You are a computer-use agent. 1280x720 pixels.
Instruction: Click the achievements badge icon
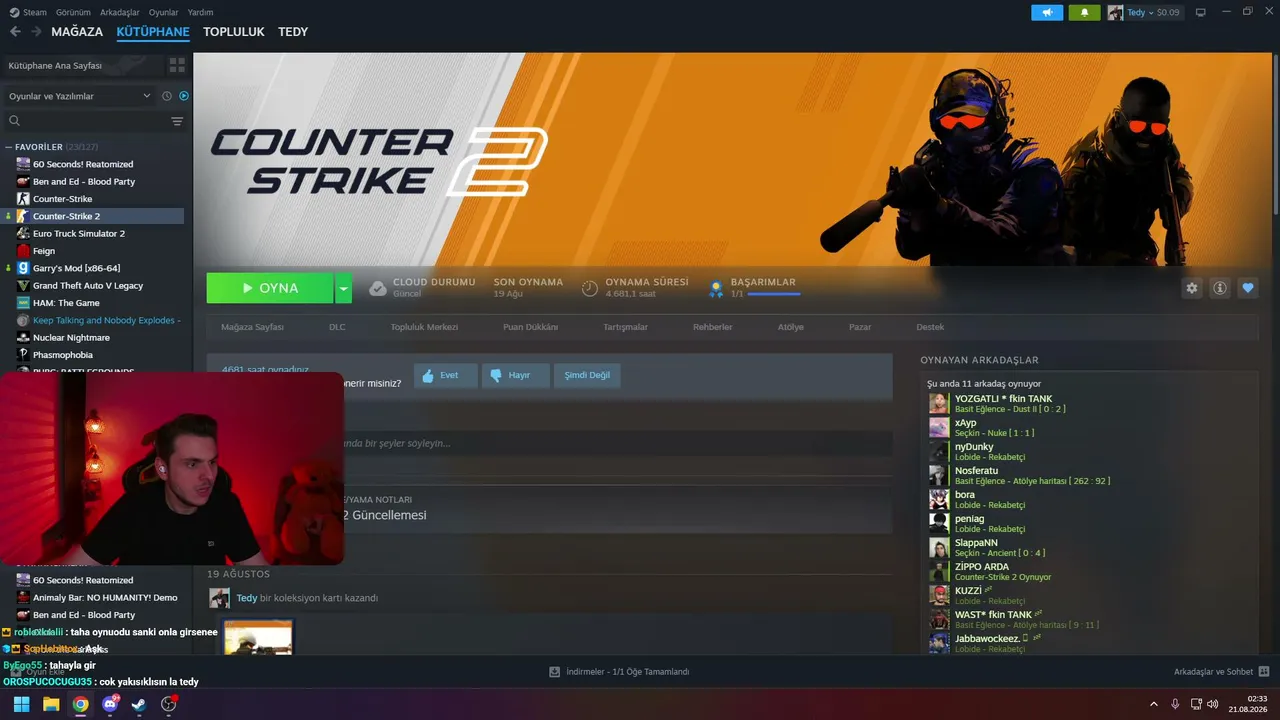(716, 289)
